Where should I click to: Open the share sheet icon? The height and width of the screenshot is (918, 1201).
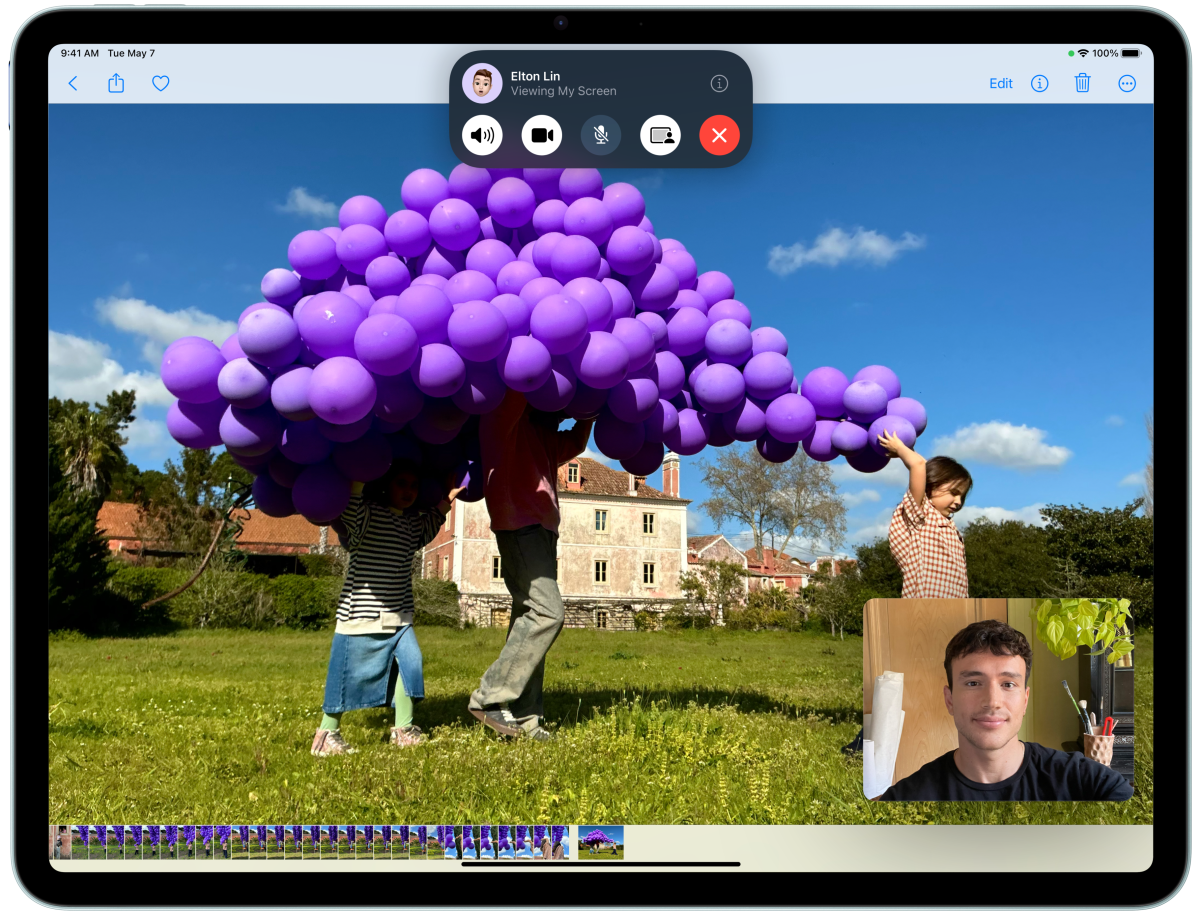[x=116, y=84]
